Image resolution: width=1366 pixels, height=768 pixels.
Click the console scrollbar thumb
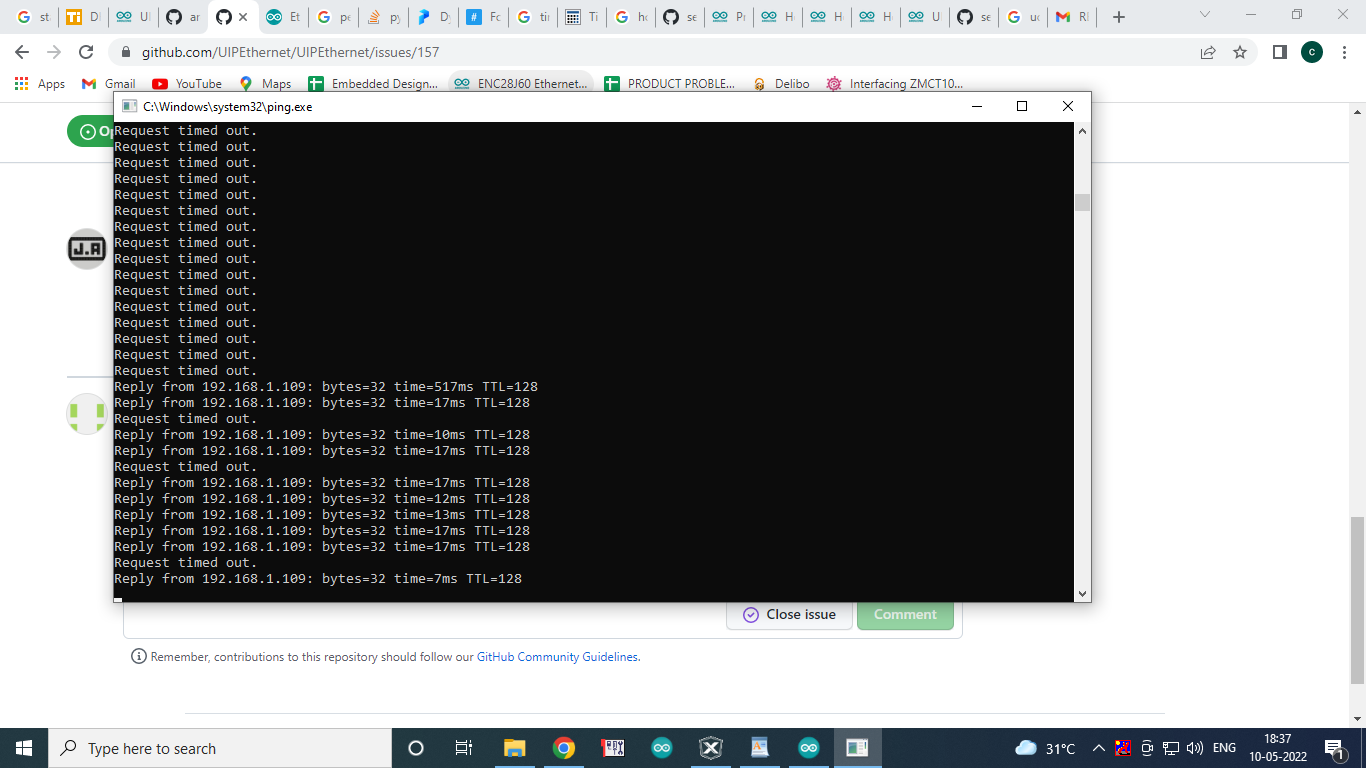pyautogui.click(x=1082, y=203)
